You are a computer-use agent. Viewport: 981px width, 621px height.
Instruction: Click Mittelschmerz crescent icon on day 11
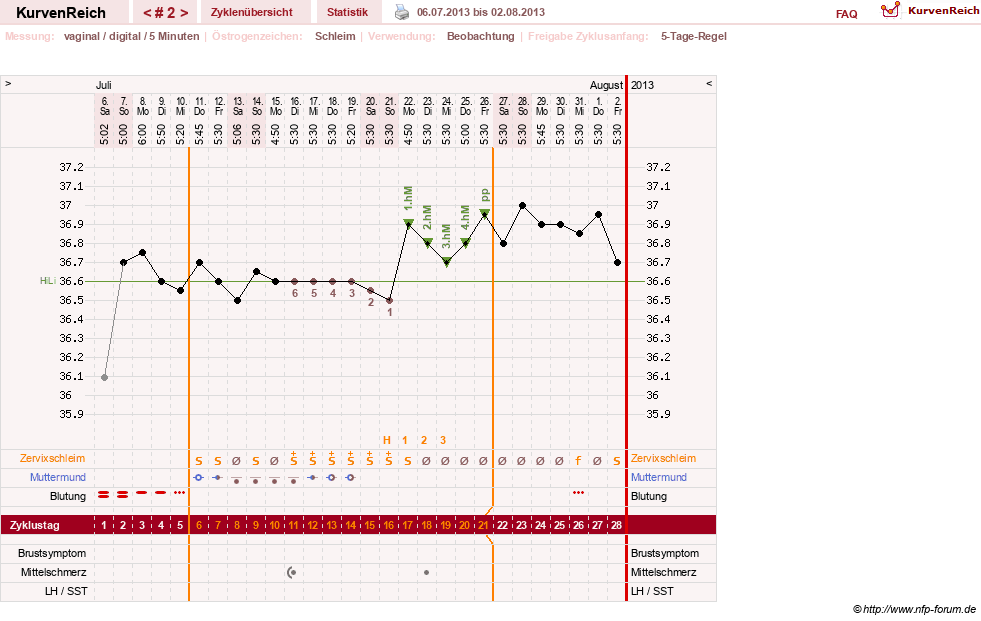pos(292,572)
